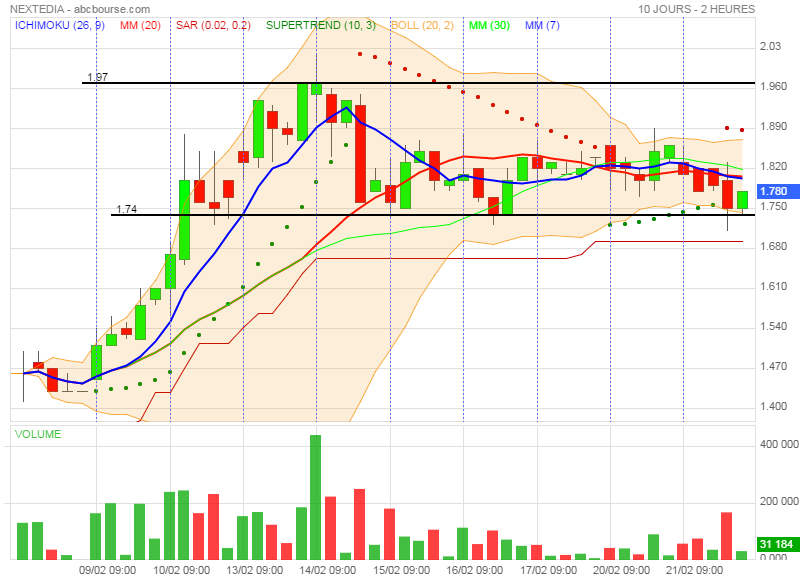Click the 1.890 price axis value
This screenshot has width=800, height=580.
[x=773, y=127]
